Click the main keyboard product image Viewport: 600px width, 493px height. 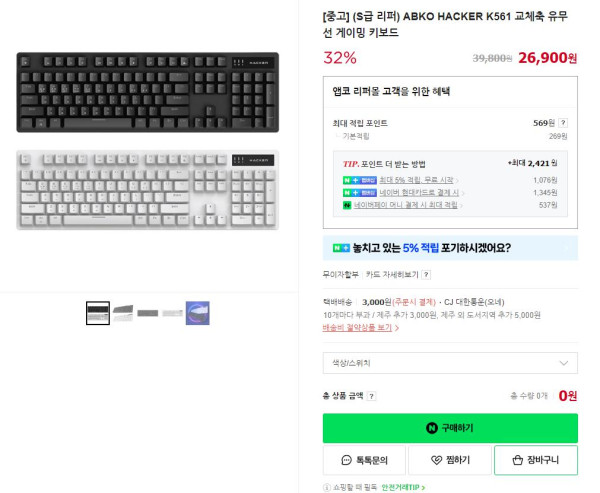pos(148,141)
